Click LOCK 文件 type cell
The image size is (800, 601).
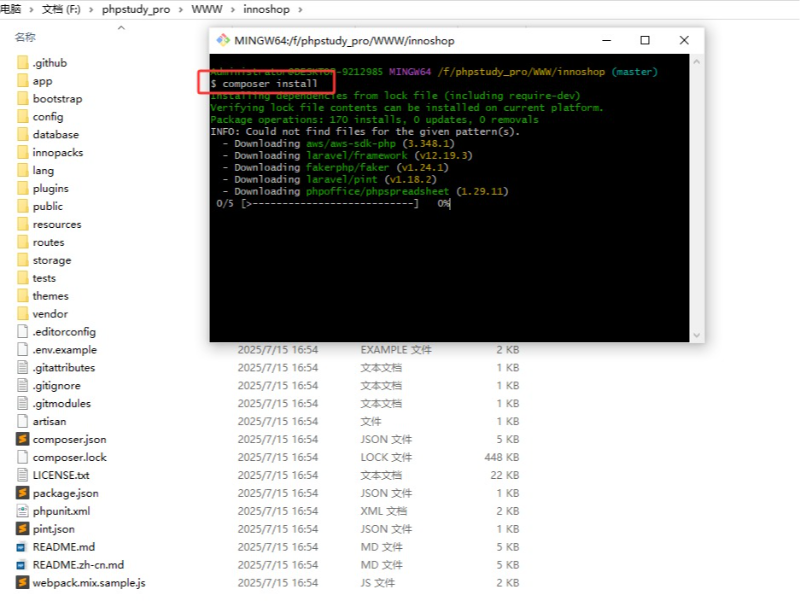pos(386,457)
